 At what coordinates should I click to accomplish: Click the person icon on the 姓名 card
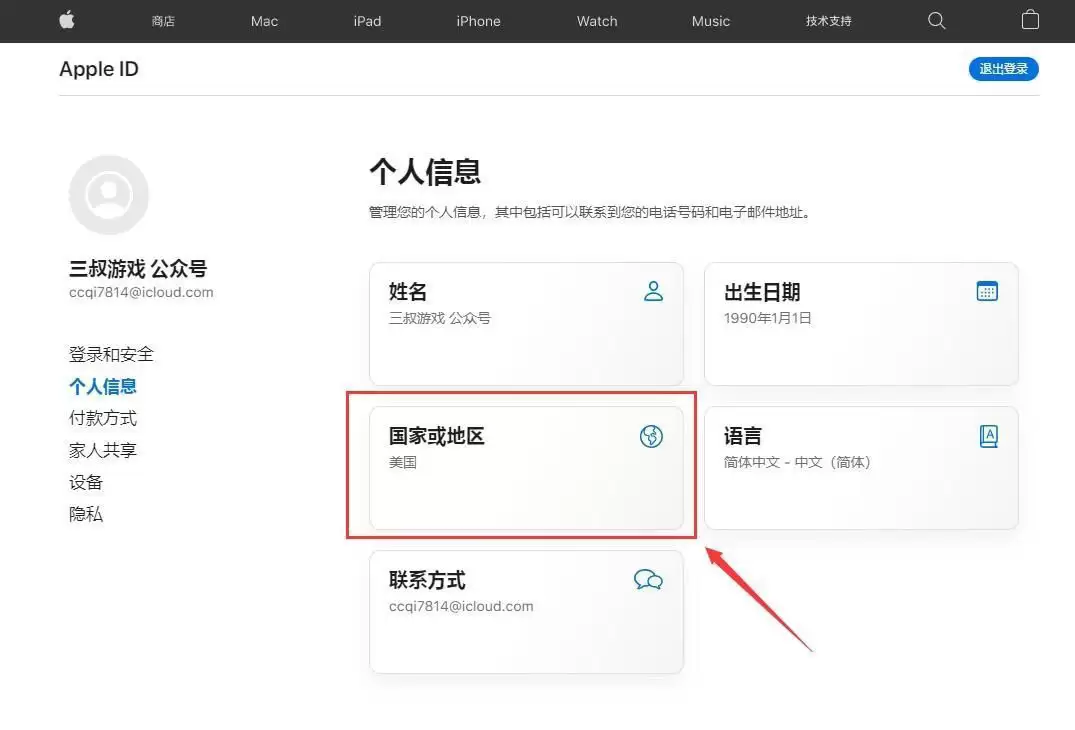653,291
